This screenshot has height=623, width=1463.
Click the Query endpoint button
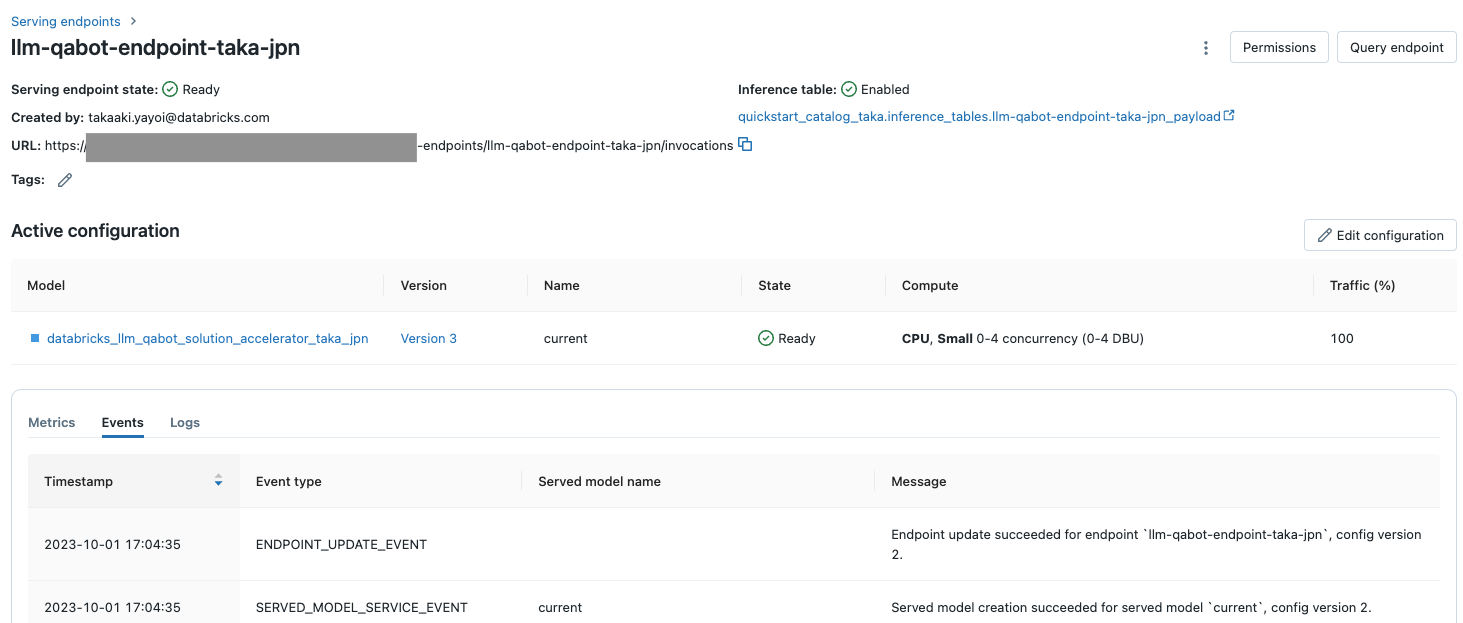tap(1396, 47)
